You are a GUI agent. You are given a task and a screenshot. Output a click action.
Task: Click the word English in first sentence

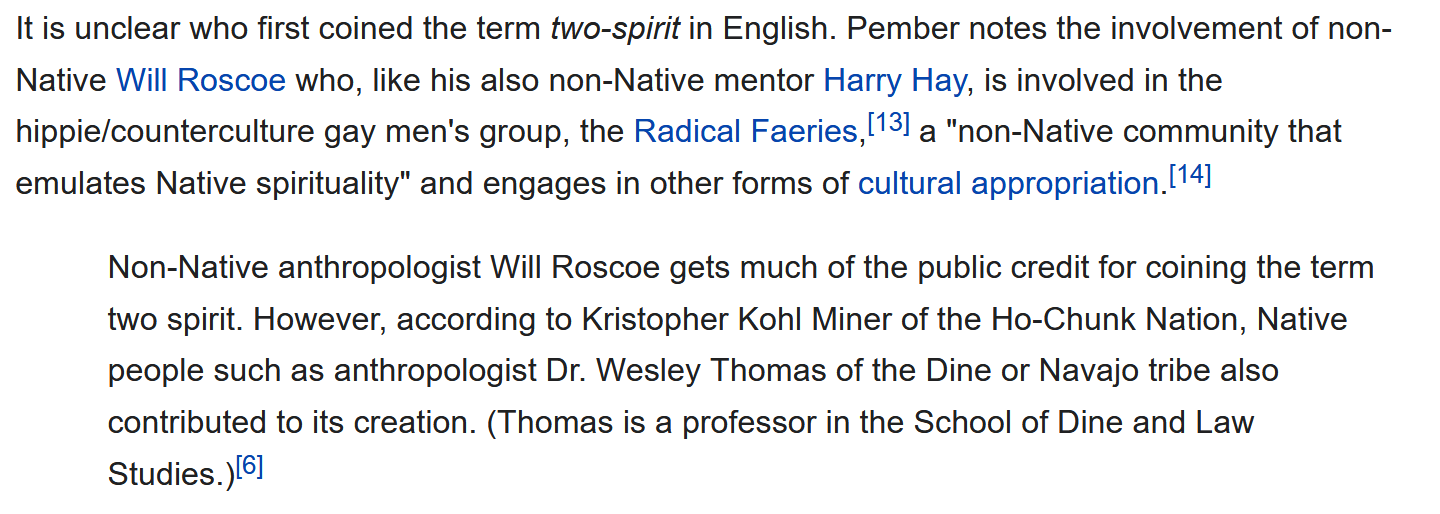(777, 27)
